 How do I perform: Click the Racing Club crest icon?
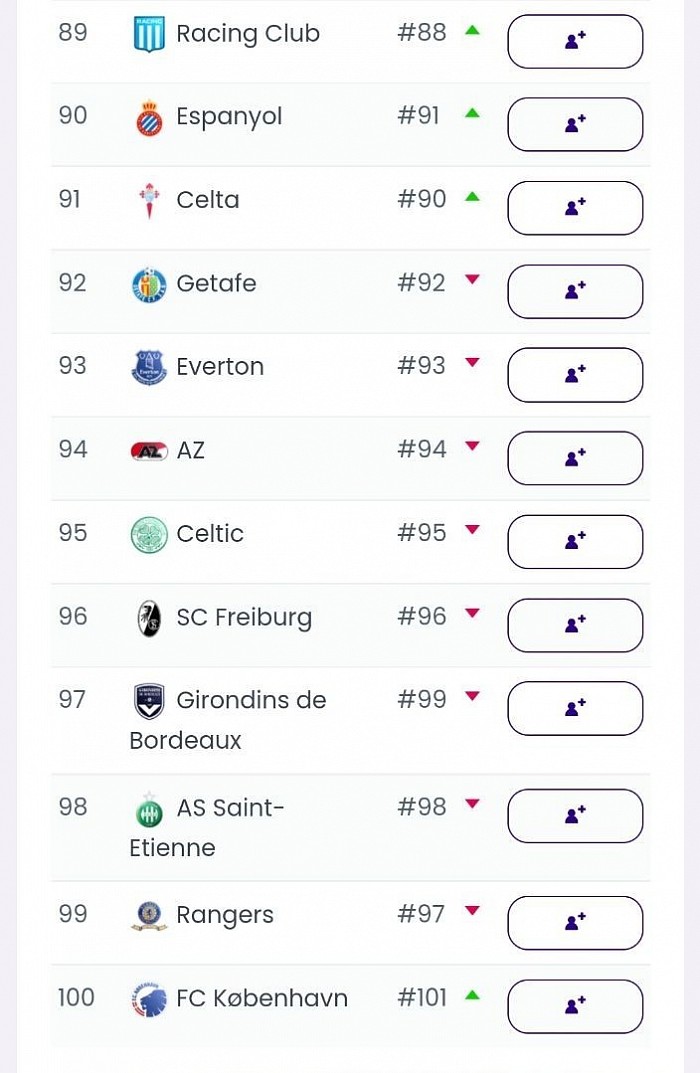(148, 34)
